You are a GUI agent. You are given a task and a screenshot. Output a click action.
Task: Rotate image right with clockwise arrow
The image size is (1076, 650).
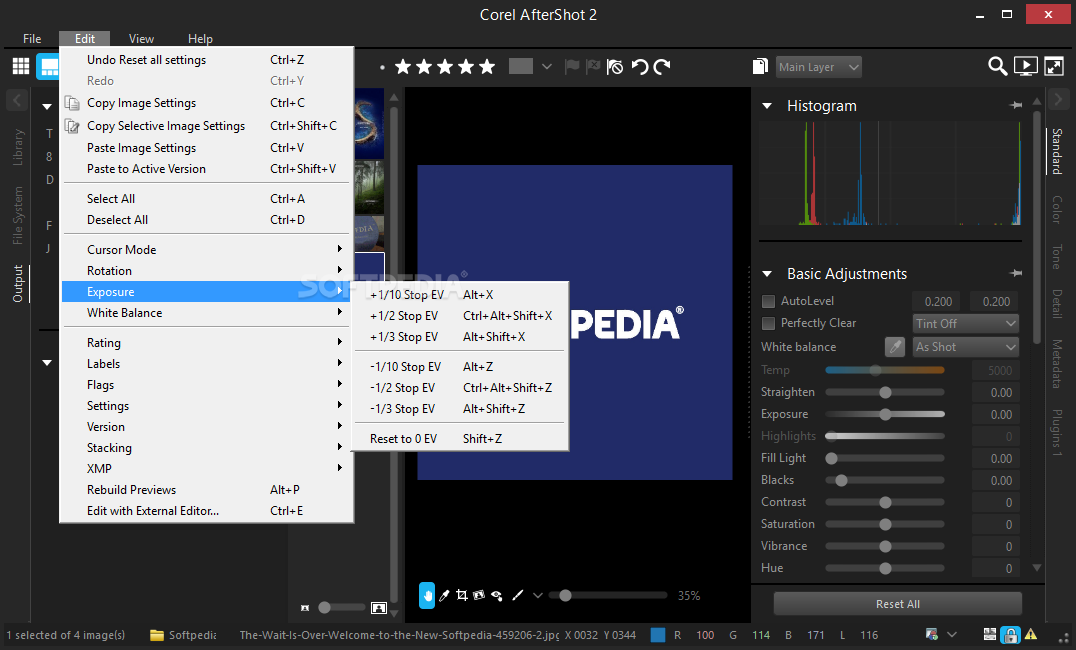point(662,67)
